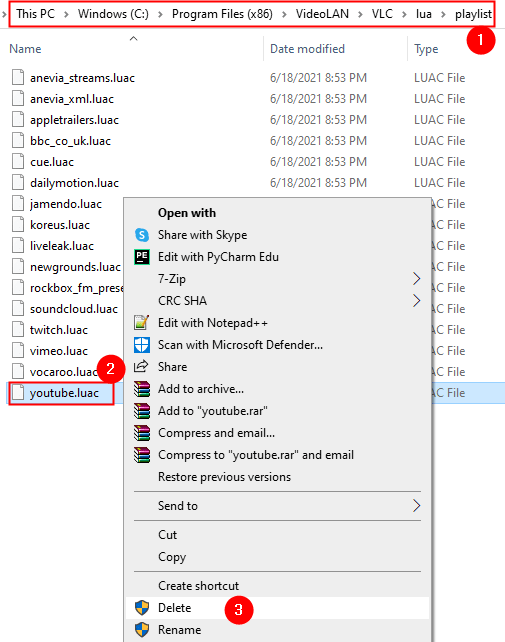
Task: Click the file icon of youtube.luac
Action: [x=18, y=392]
